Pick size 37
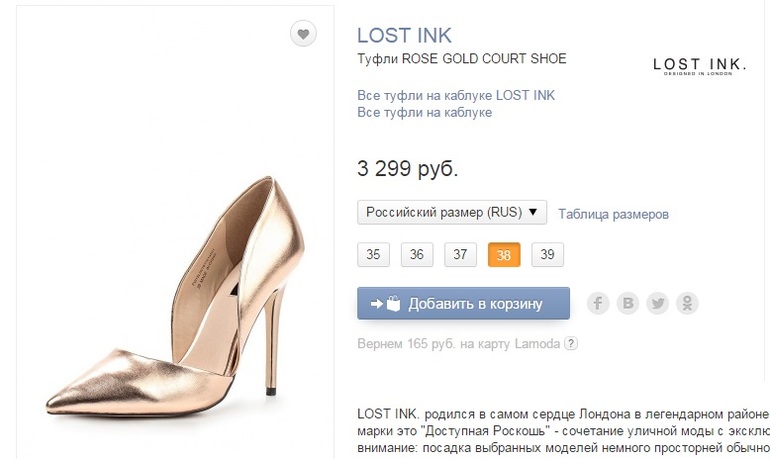The image size is (770, 459). coord(460,255)
